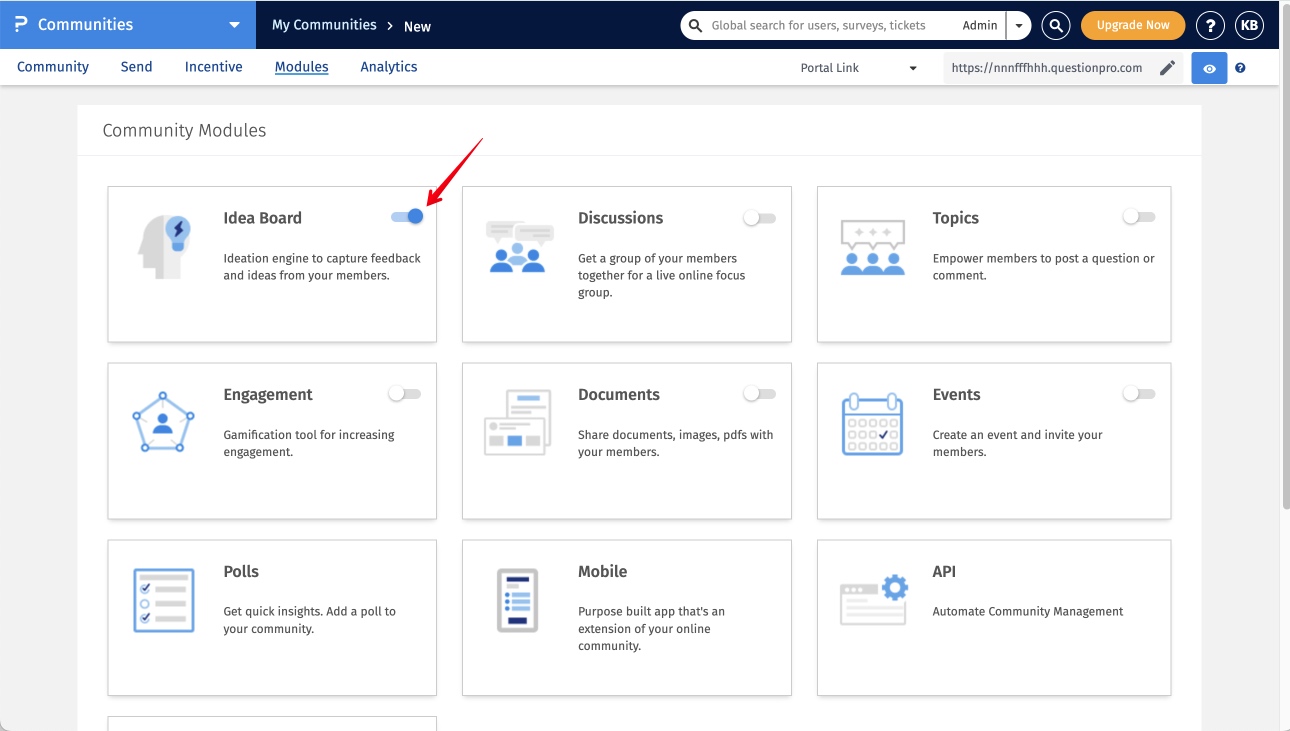The height and width of the screenshot is (731, 1290).
Task: Click the eye preview portal button
Action: click(1209, 68)
